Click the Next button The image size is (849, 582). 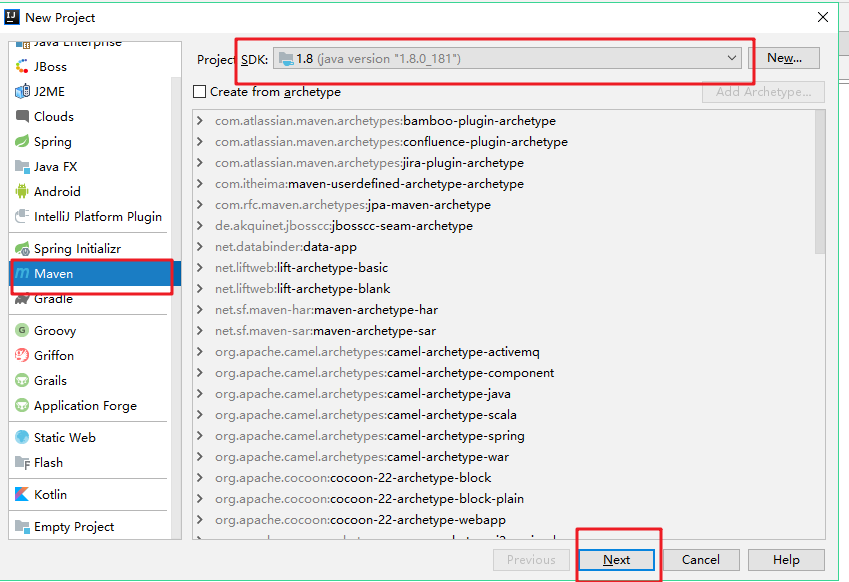[616, 560]
